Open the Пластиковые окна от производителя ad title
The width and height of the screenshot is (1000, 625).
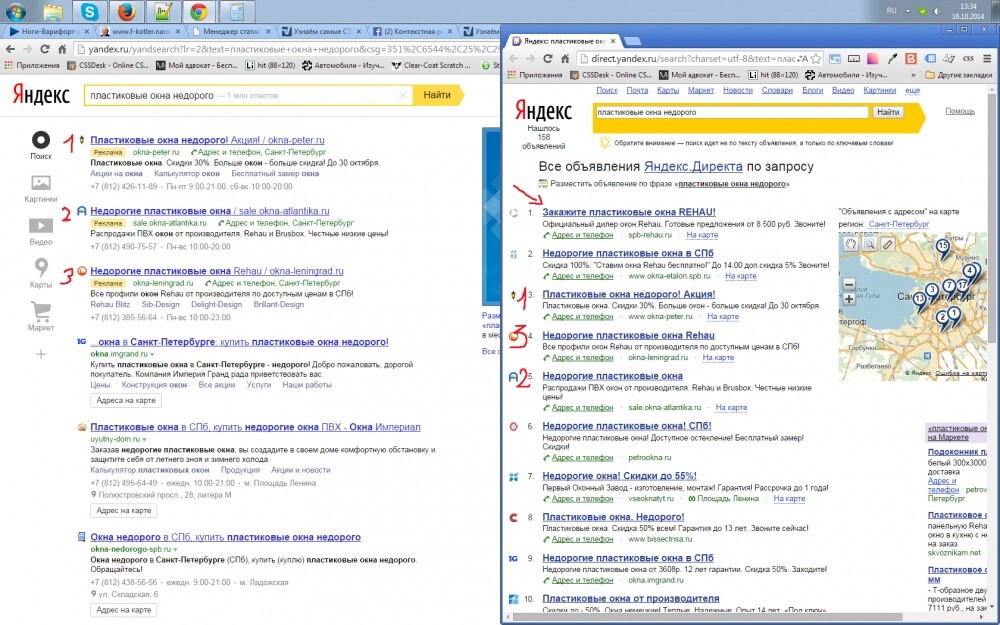coord(631,598)
